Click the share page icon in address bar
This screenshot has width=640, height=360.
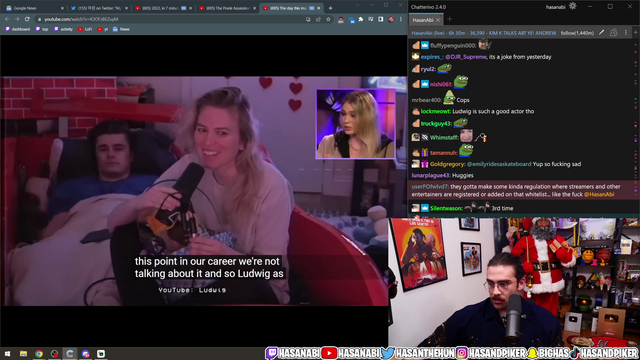click(318, 19)
